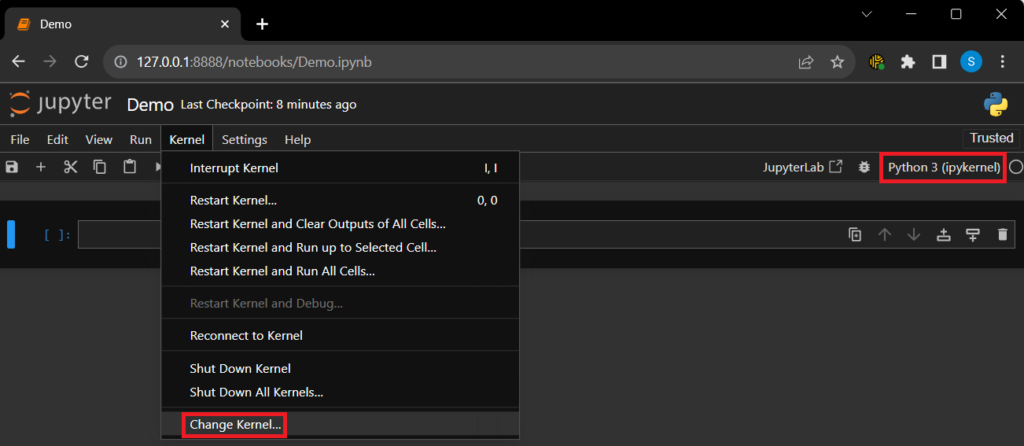Screen dimensions: 1024x446
Task: Click the copy cell toolbar icon
Action: tap(100, 167)
